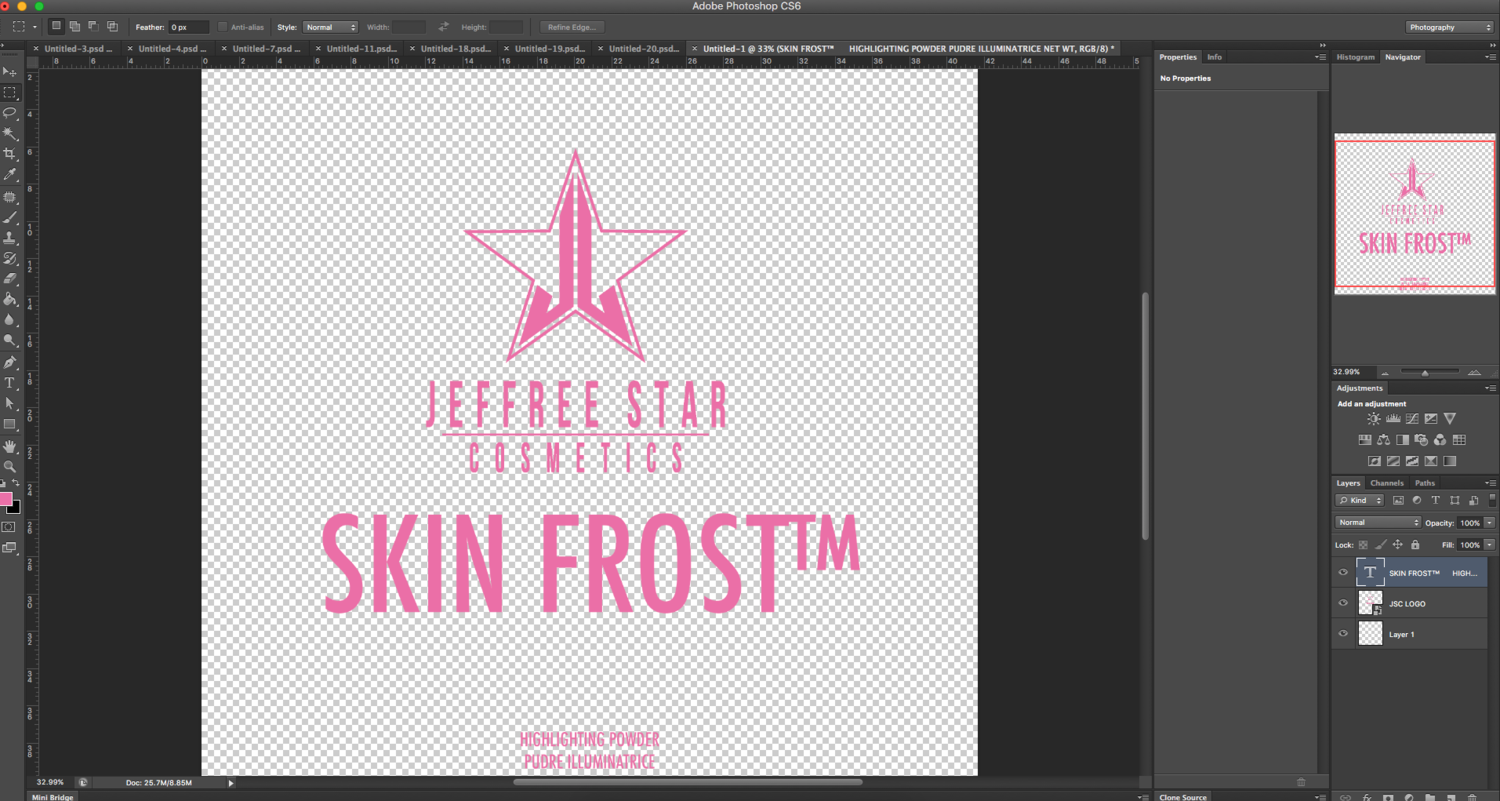
Task: Select the JSC LOGO layer row
Action: coord(1410,603)
